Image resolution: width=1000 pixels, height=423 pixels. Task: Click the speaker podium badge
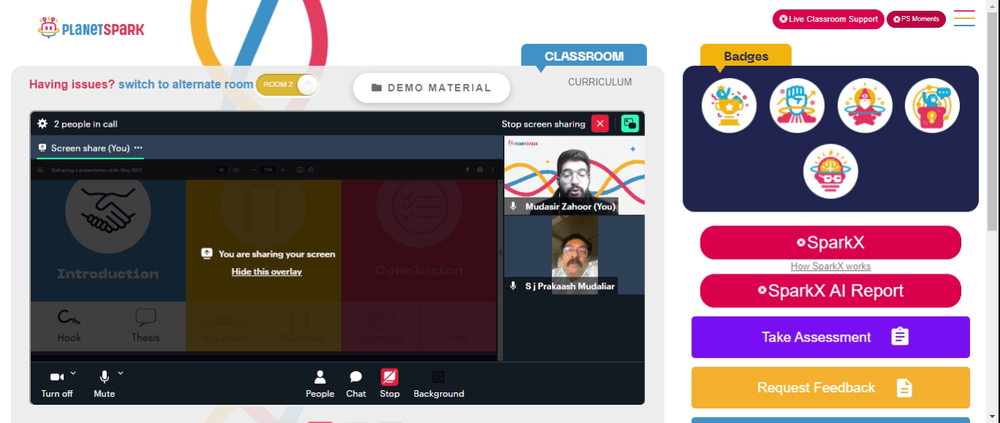coord(932,105)
